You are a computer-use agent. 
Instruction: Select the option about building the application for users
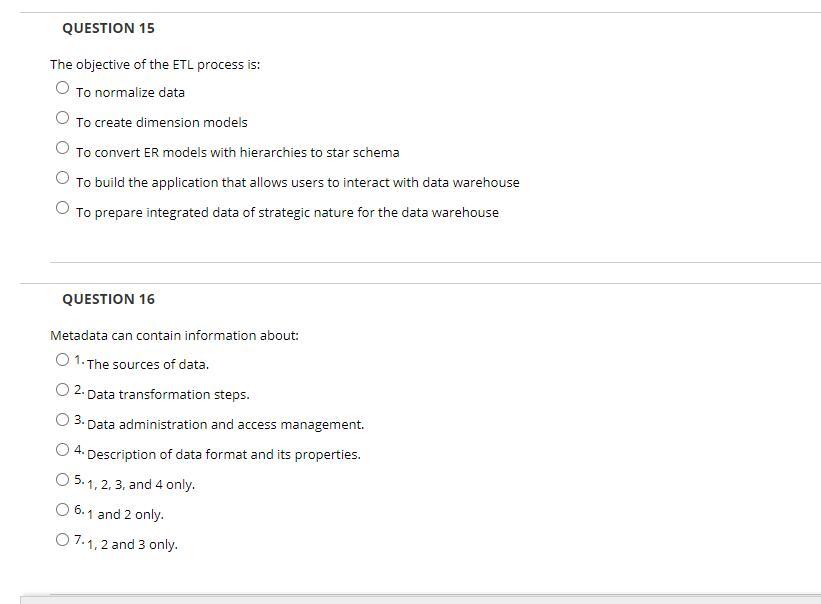pyautogui.click(x=62, y=176)
